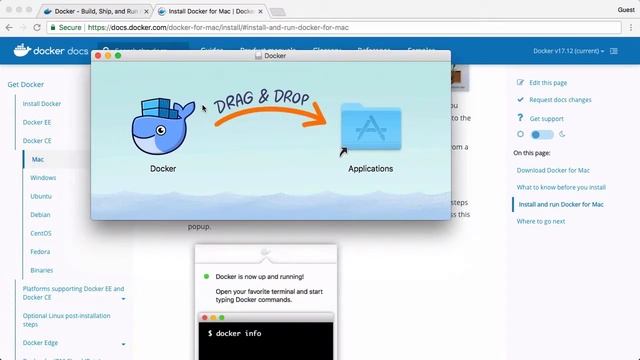Click the Docker whale app icon
The height and width of the screenshot is (360, 640).
[x=163, y=126]
